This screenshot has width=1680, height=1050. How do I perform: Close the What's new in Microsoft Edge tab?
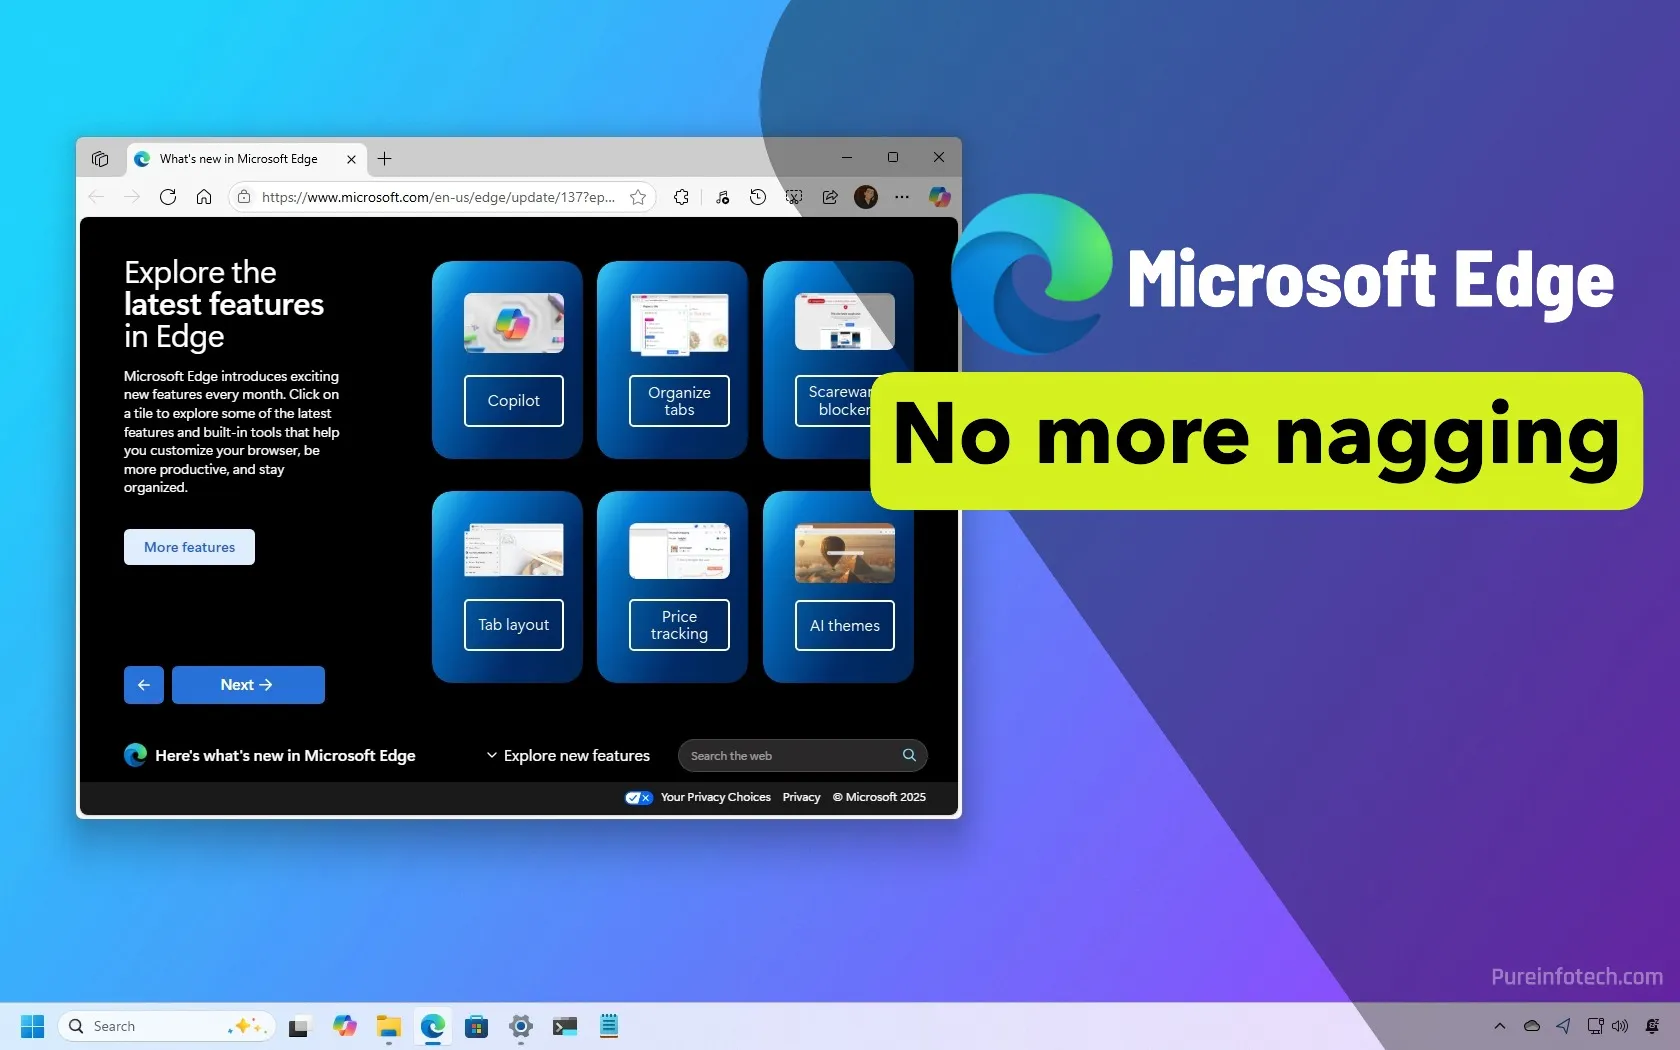pos(351,159)
